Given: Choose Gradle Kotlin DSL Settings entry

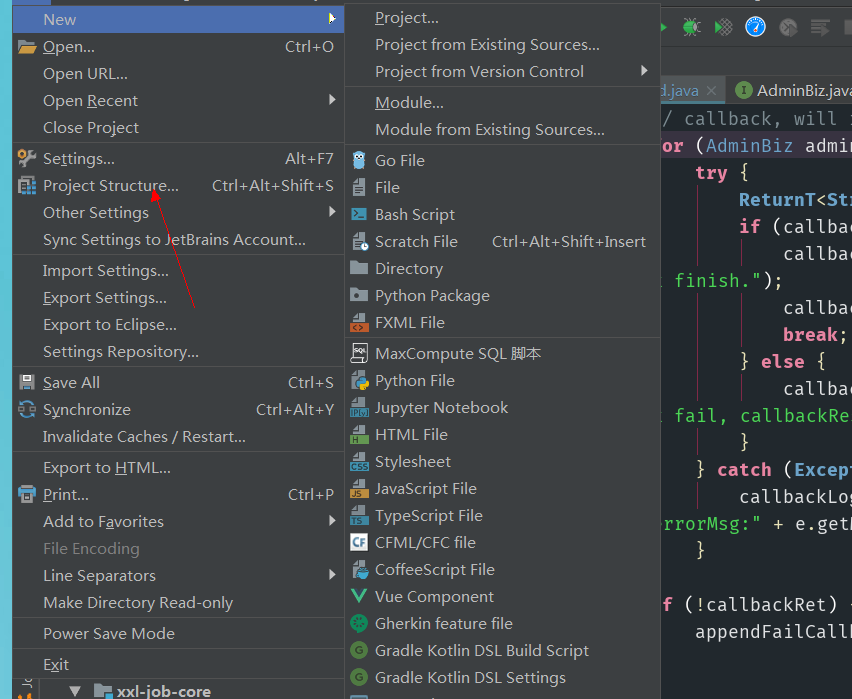Looking at the screenshot, I should coord(503,677).
